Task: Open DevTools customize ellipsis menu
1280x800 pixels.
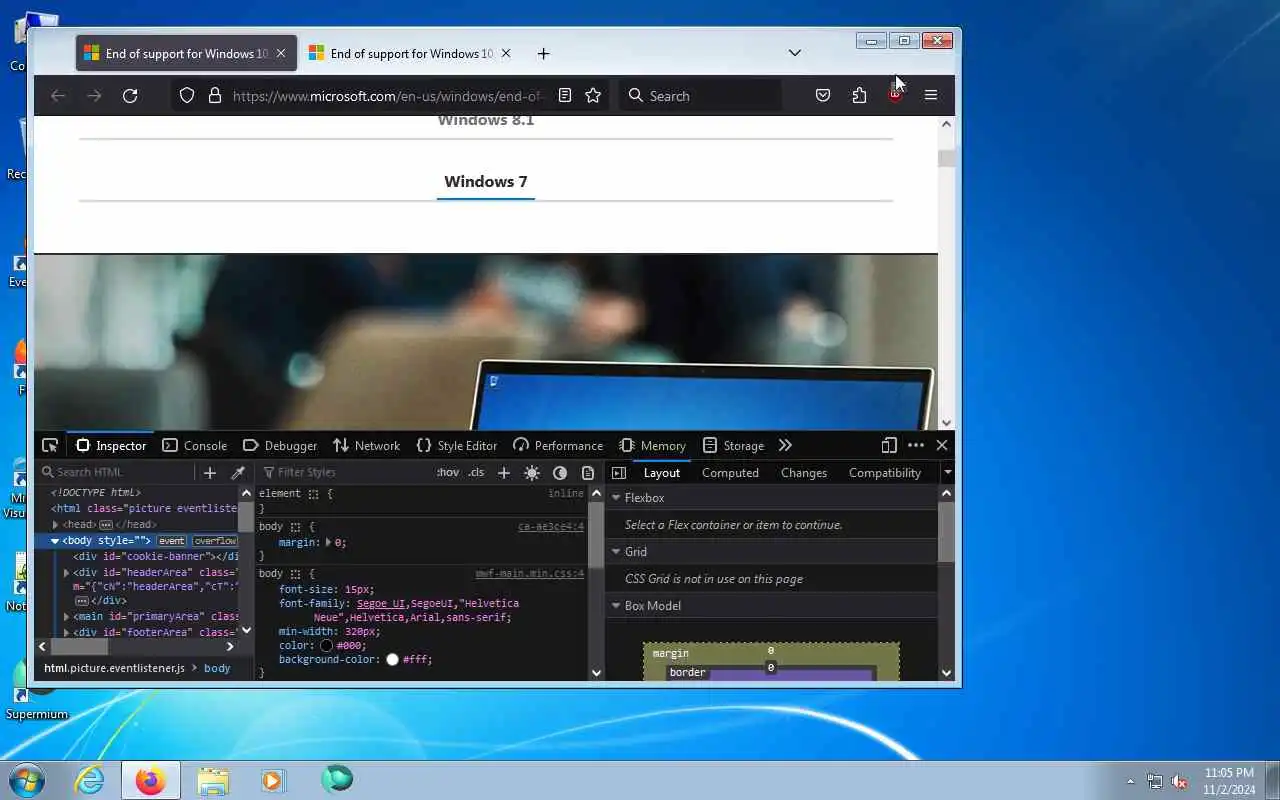Action: (x=916, y=445)
